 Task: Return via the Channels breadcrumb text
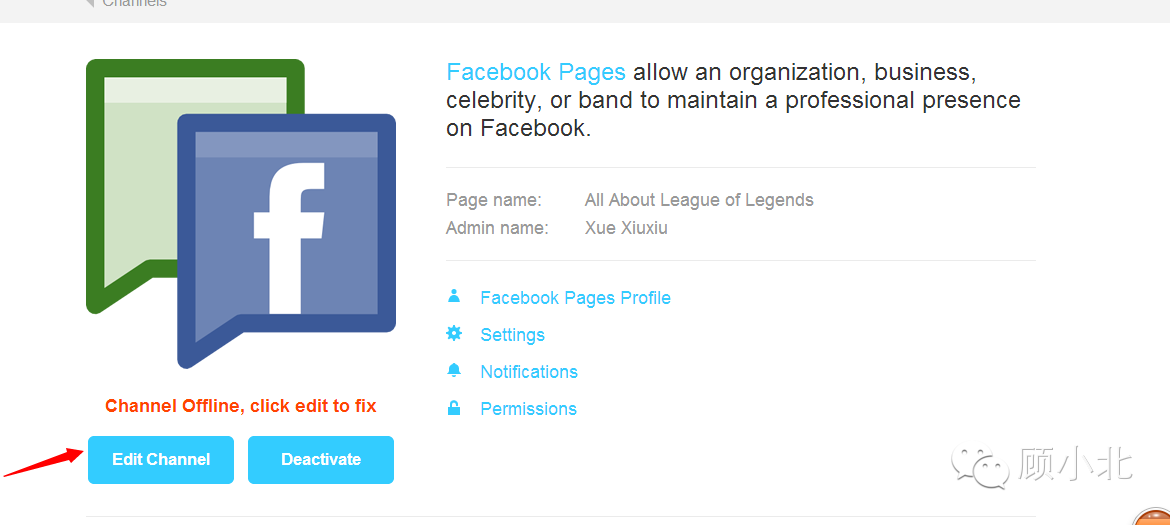pos(134,3)
